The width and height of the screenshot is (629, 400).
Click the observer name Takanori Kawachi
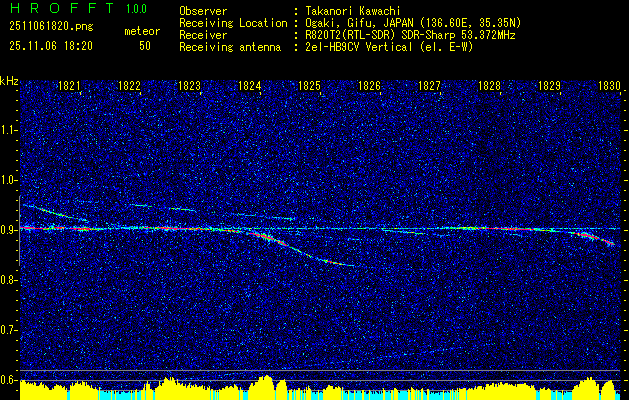click(353, 11)
